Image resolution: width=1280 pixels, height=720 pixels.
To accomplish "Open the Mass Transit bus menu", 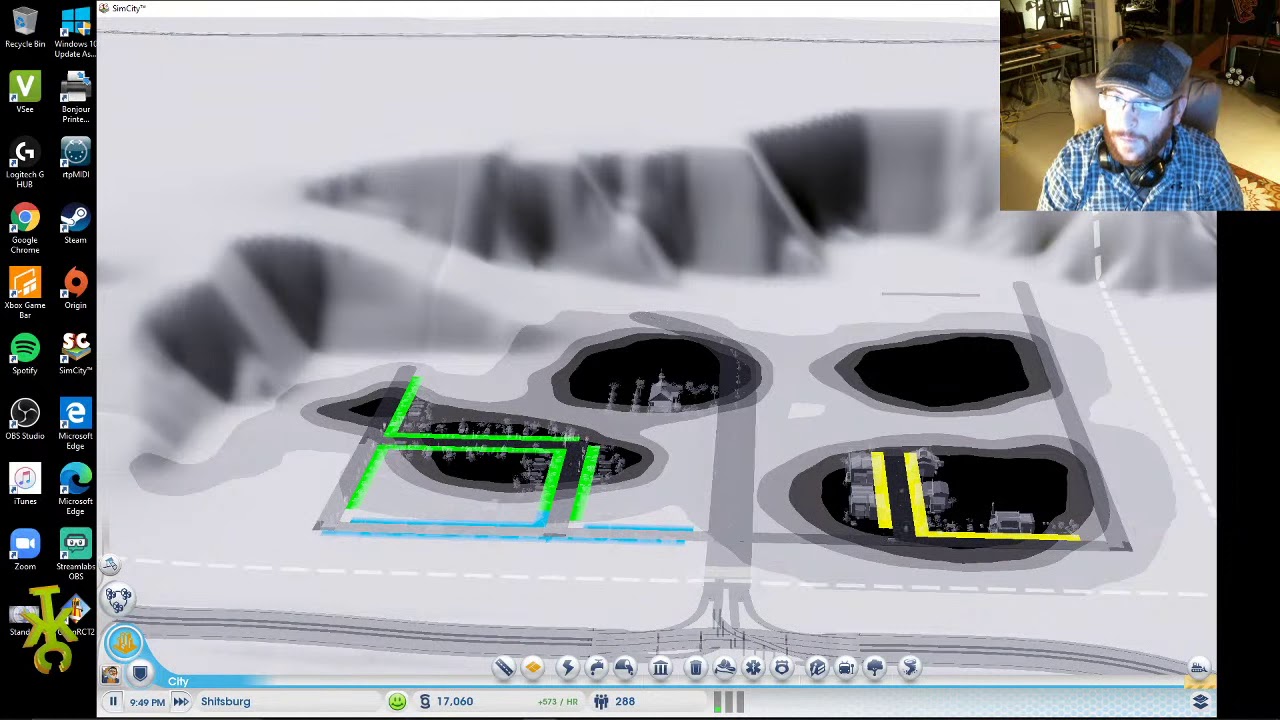I will point(846,668).
